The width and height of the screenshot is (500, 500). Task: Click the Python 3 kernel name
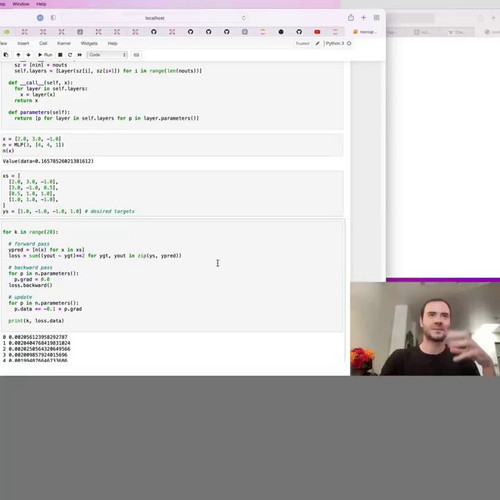point(335,43)
